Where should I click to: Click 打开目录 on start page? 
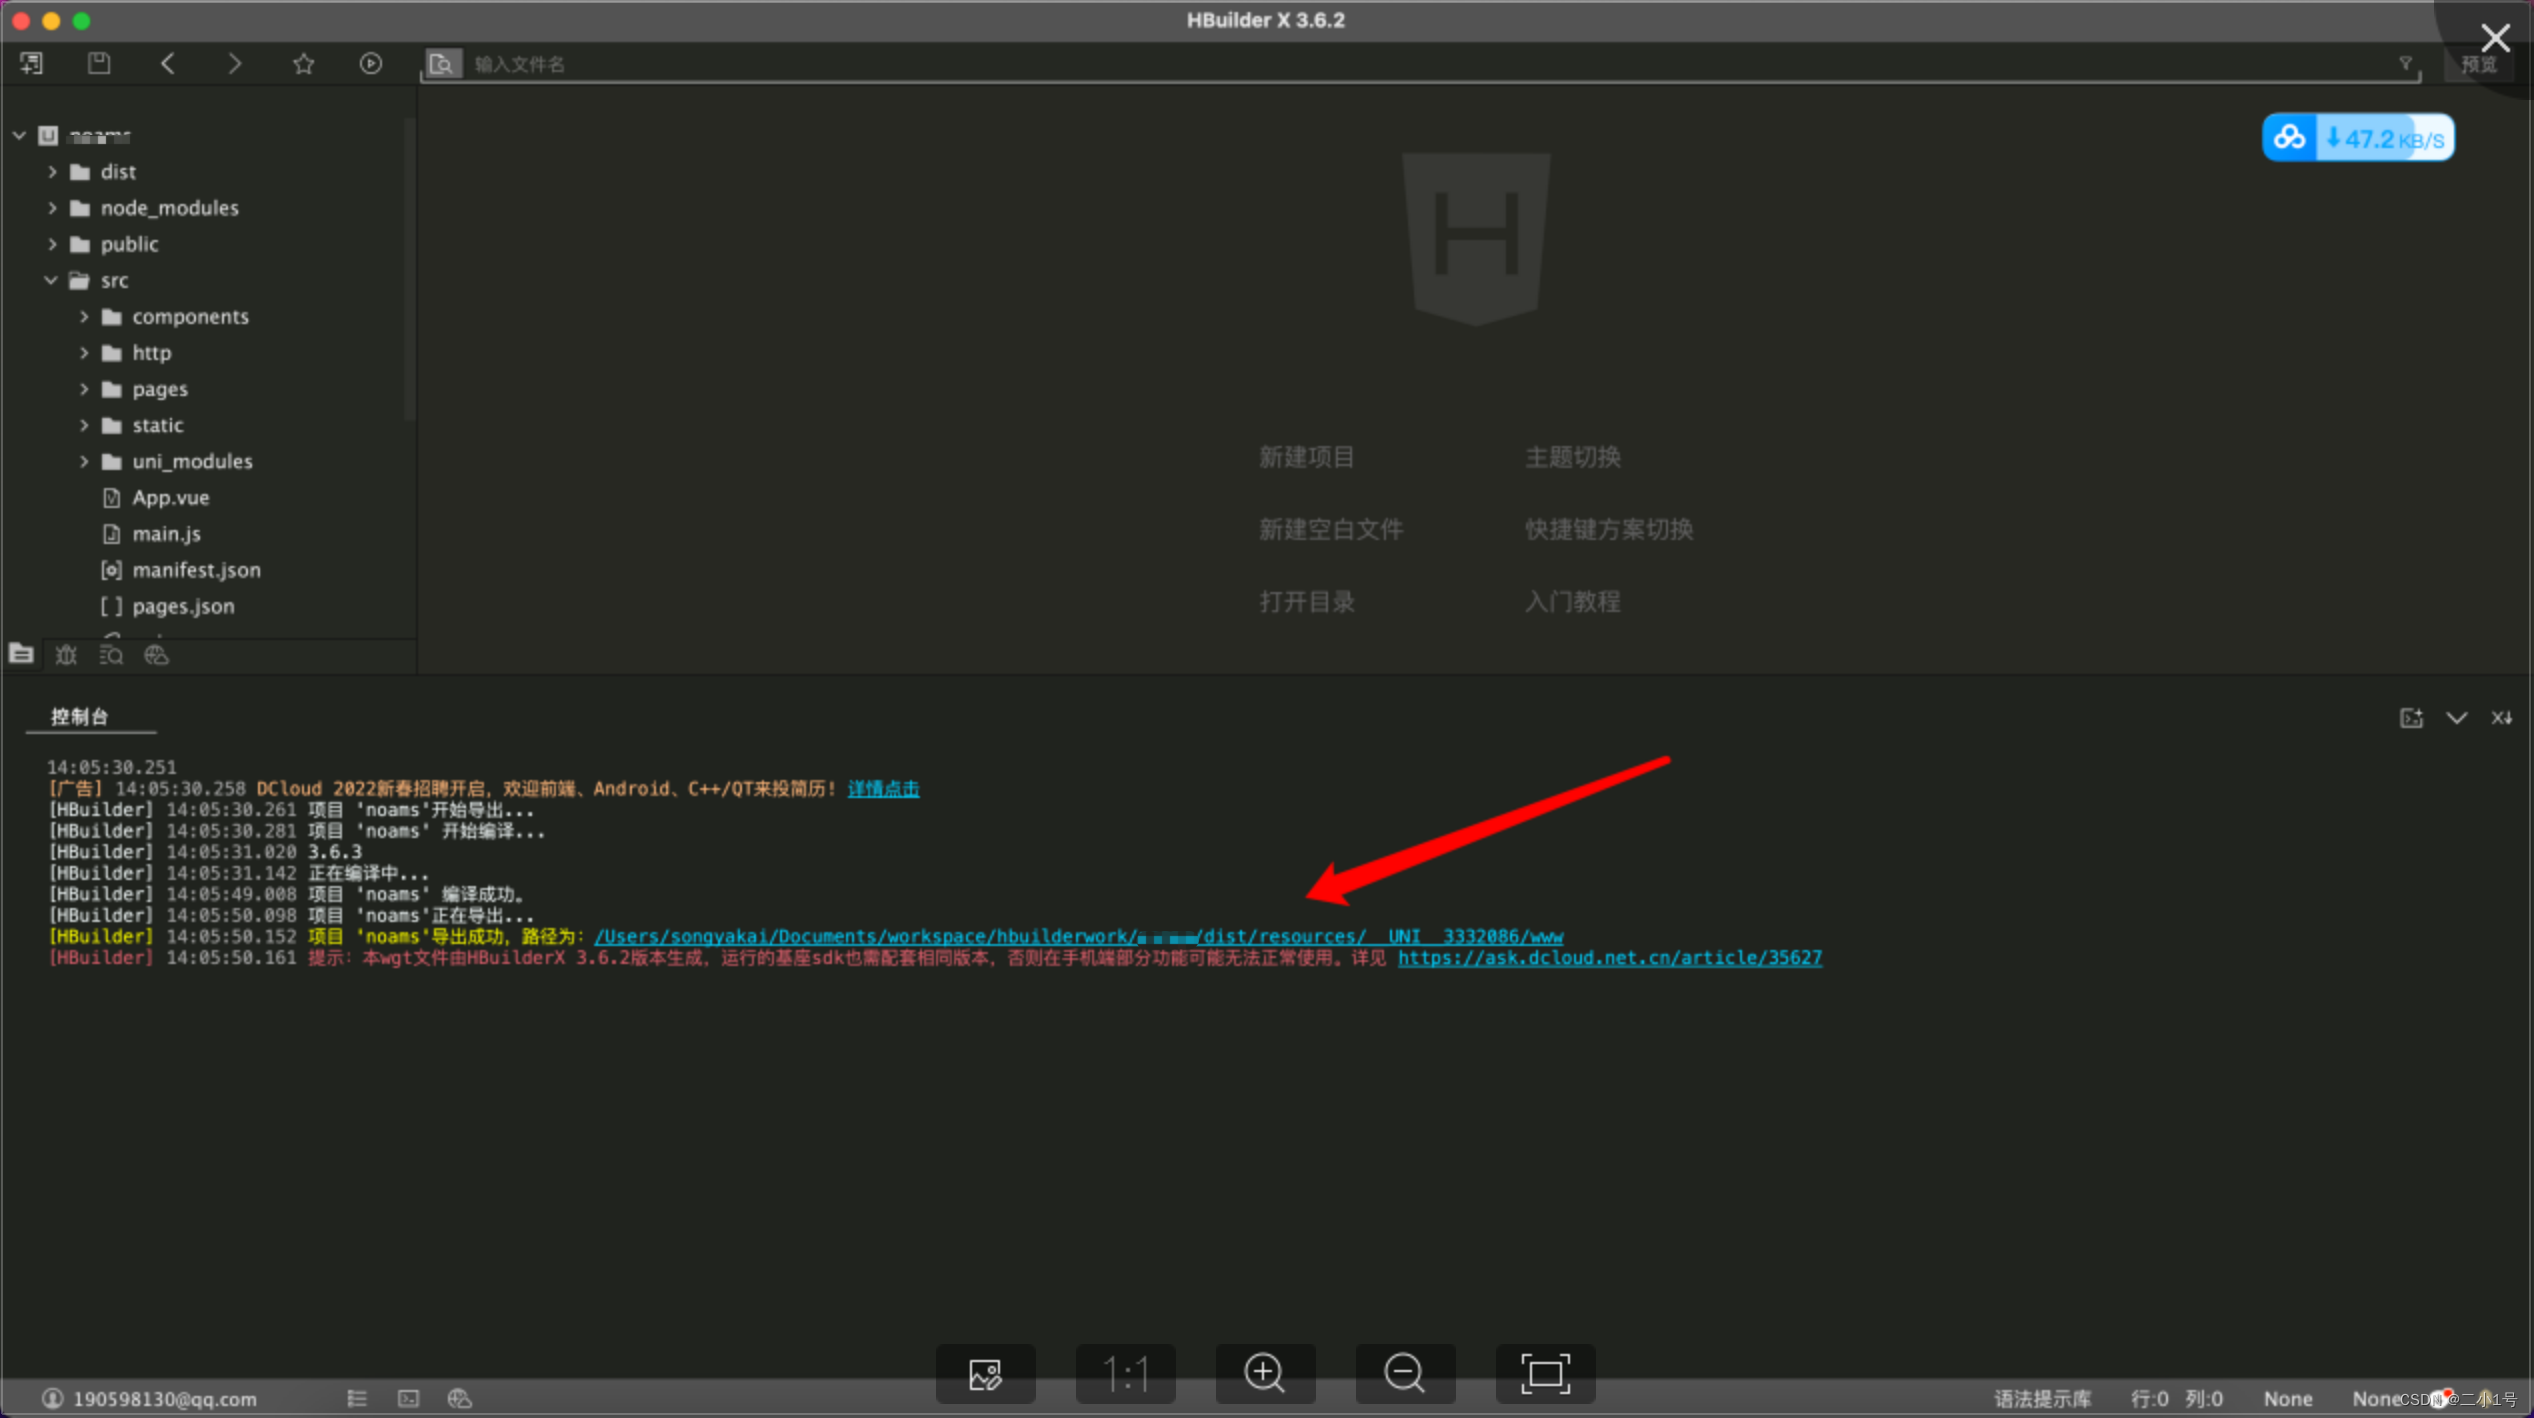pyautogui.click(x=1306, y=601)
